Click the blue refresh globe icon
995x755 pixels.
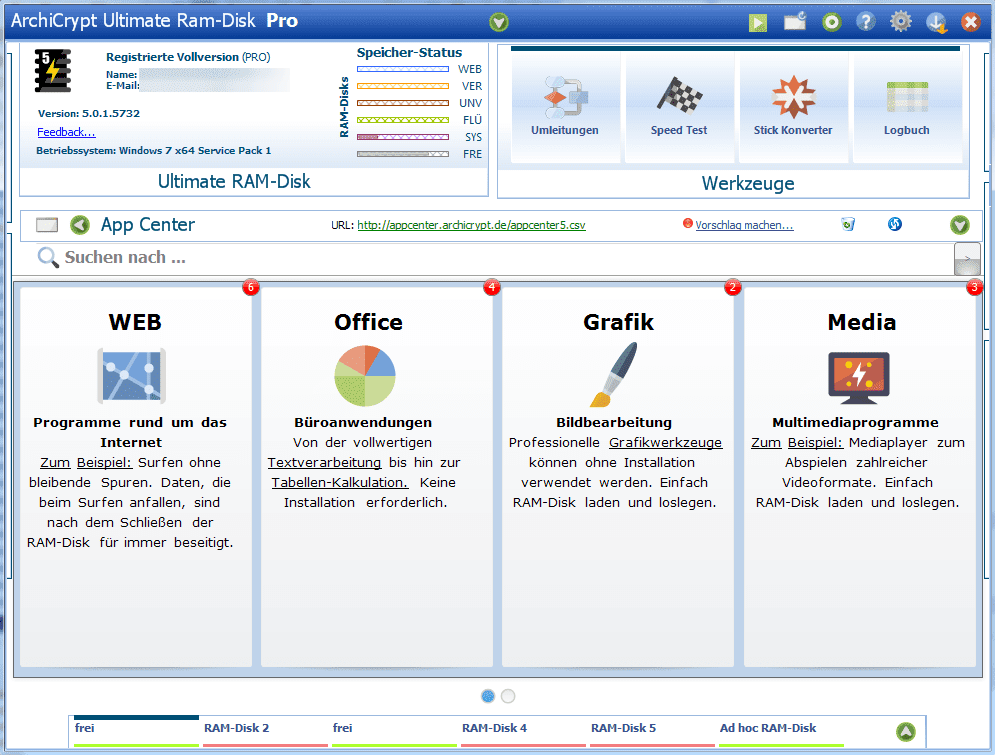[x=895, y=224]
